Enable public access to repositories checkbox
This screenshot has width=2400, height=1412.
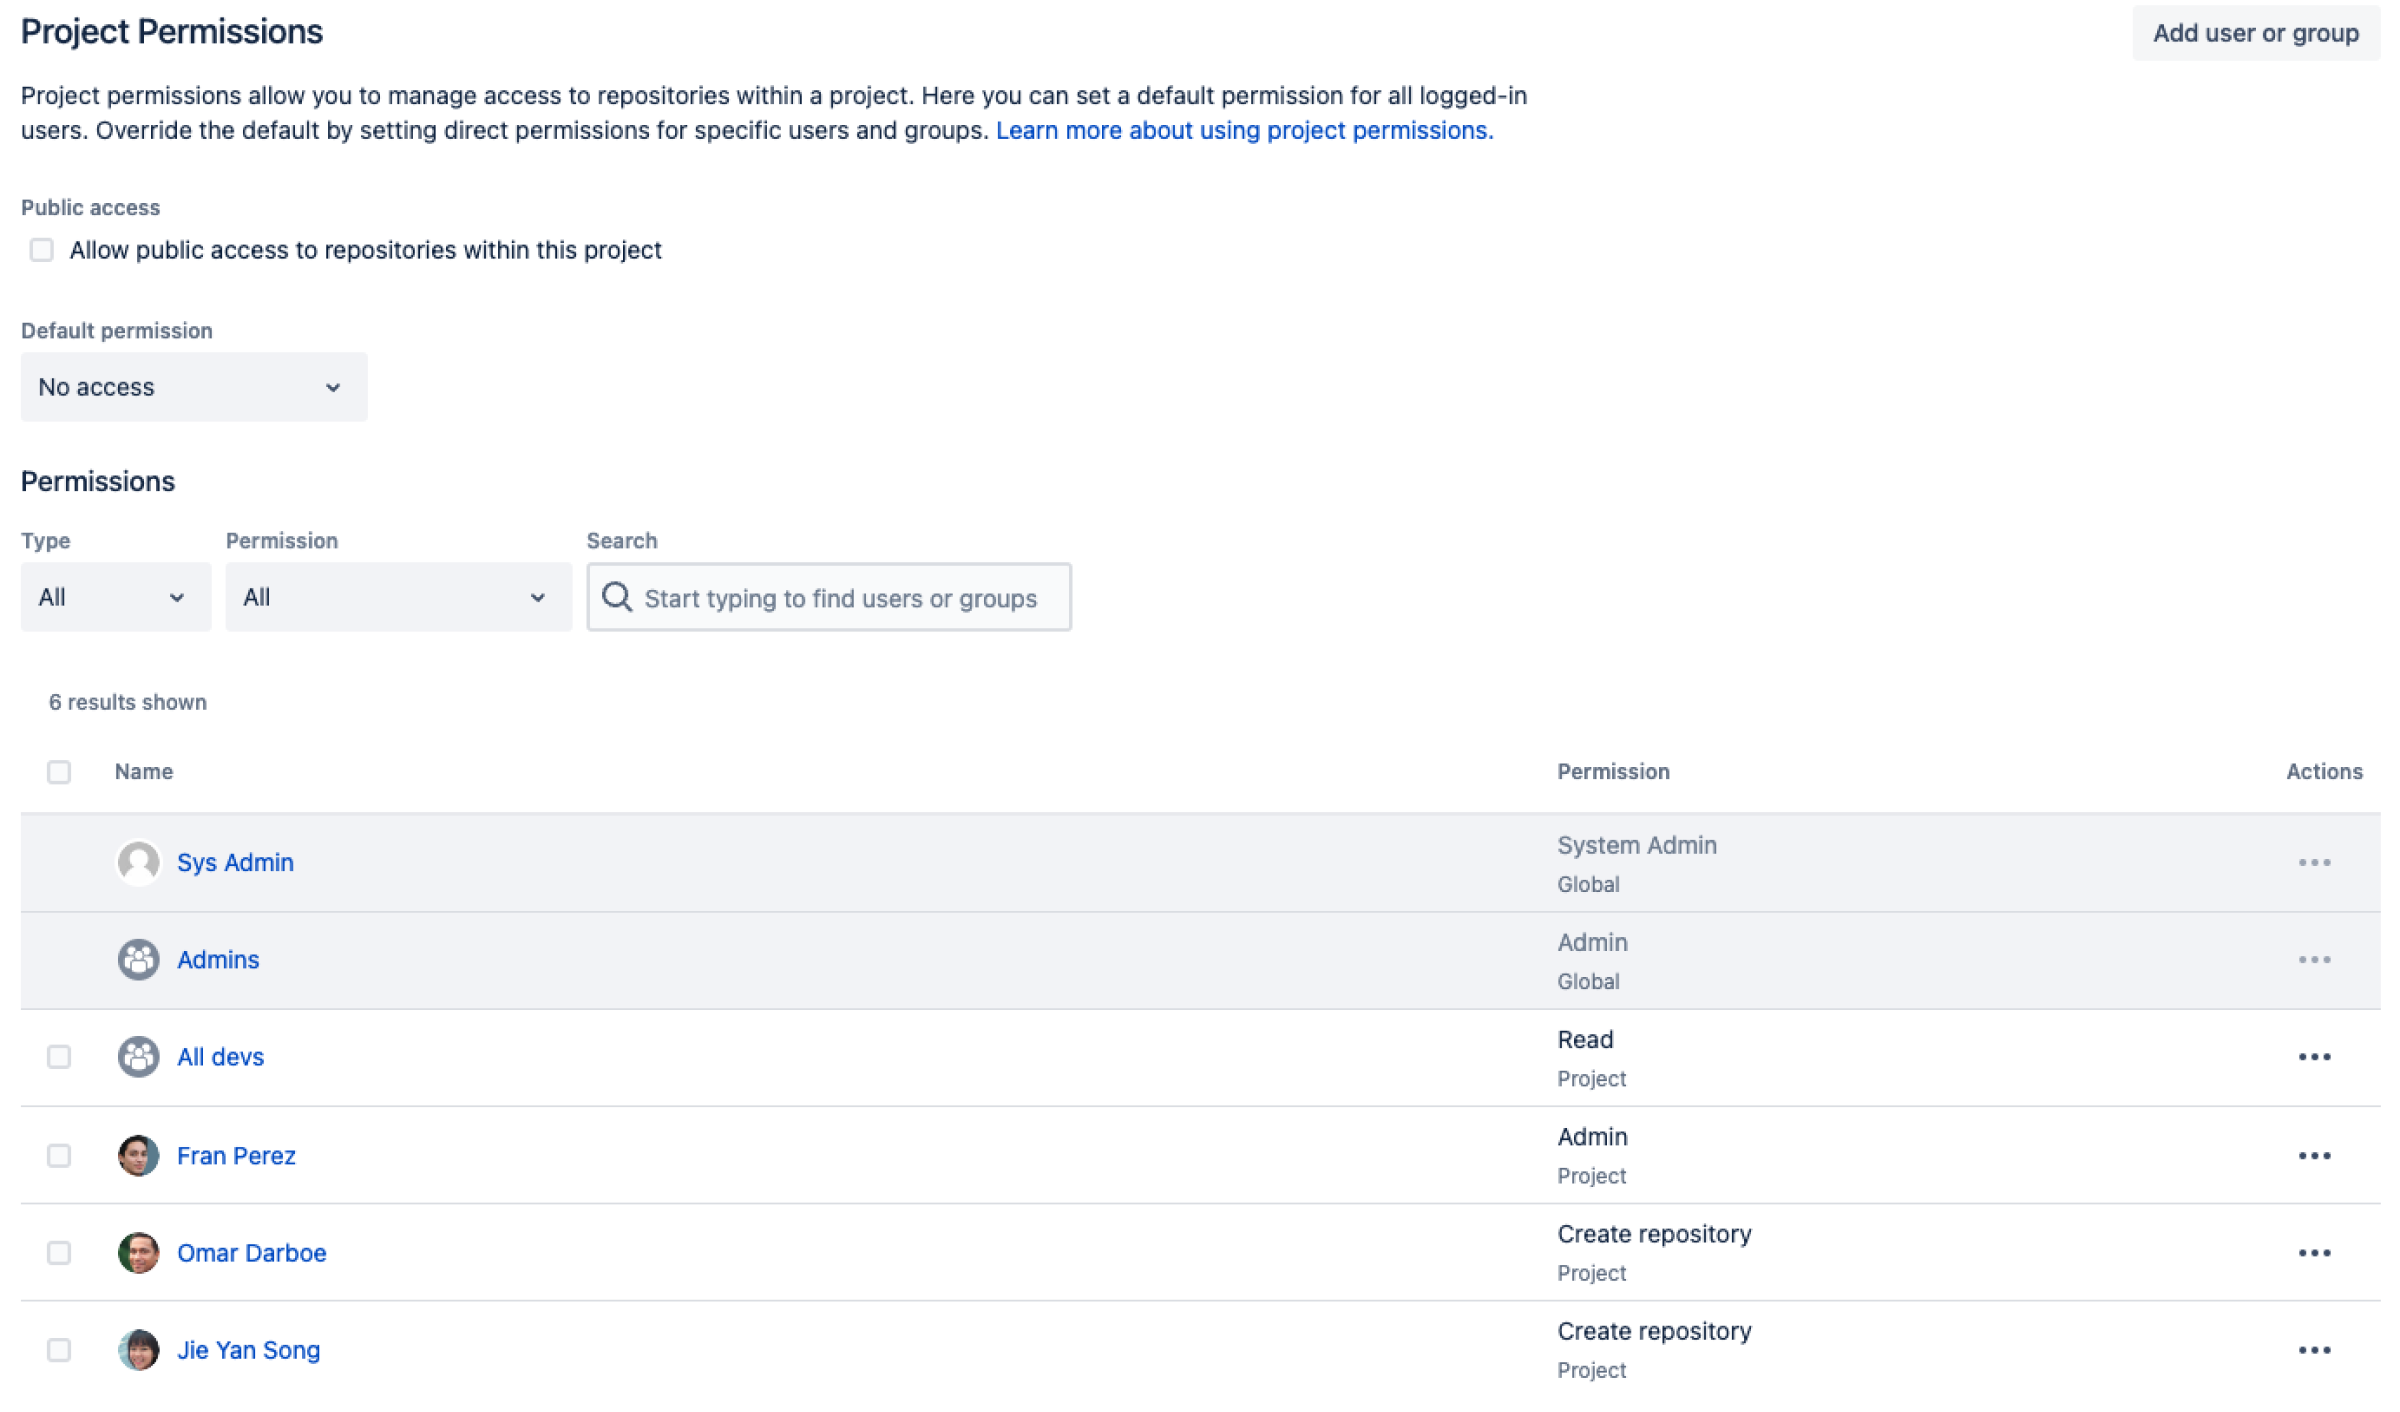[41, 250]
